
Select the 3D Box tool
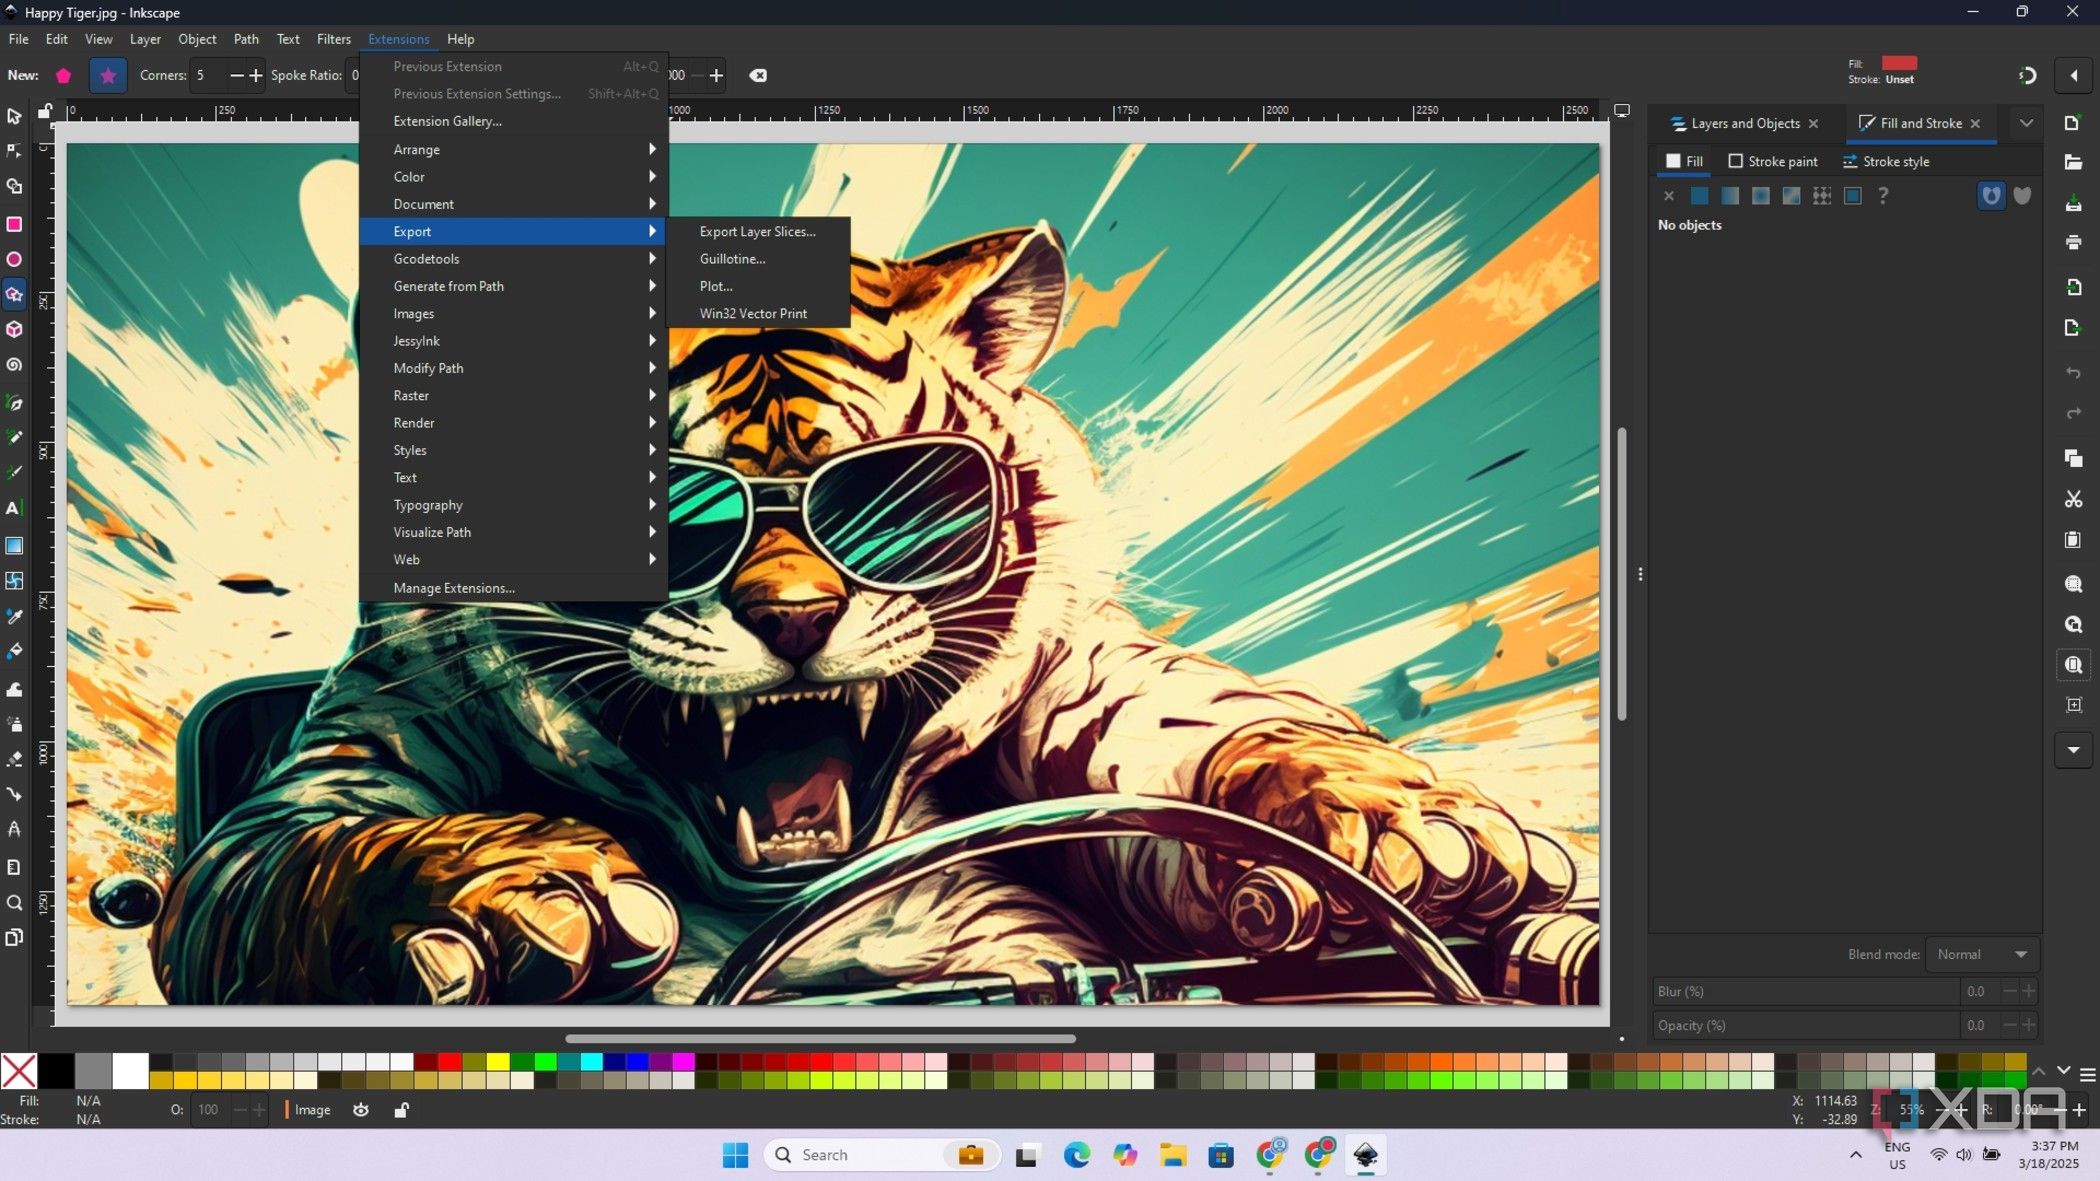[x=14, y=329]
